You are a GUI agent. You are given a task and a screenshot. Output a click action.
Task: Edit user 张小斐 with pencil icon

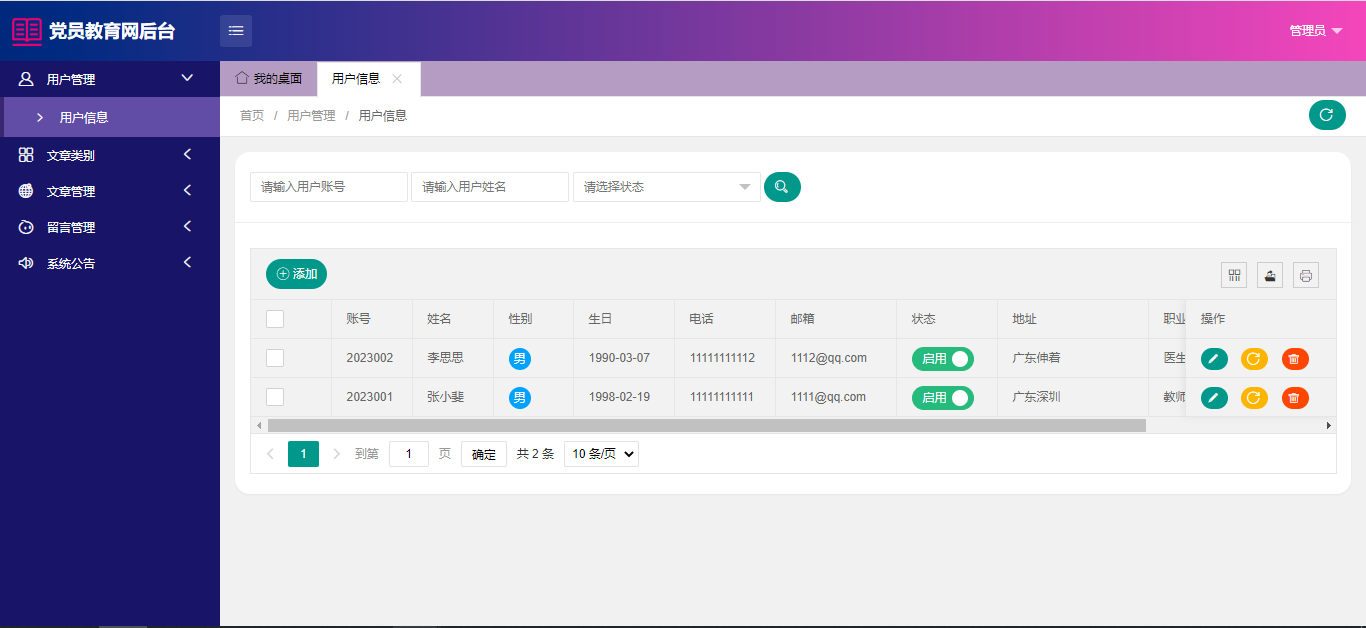pyautogui.click(x=1214, y=398)
